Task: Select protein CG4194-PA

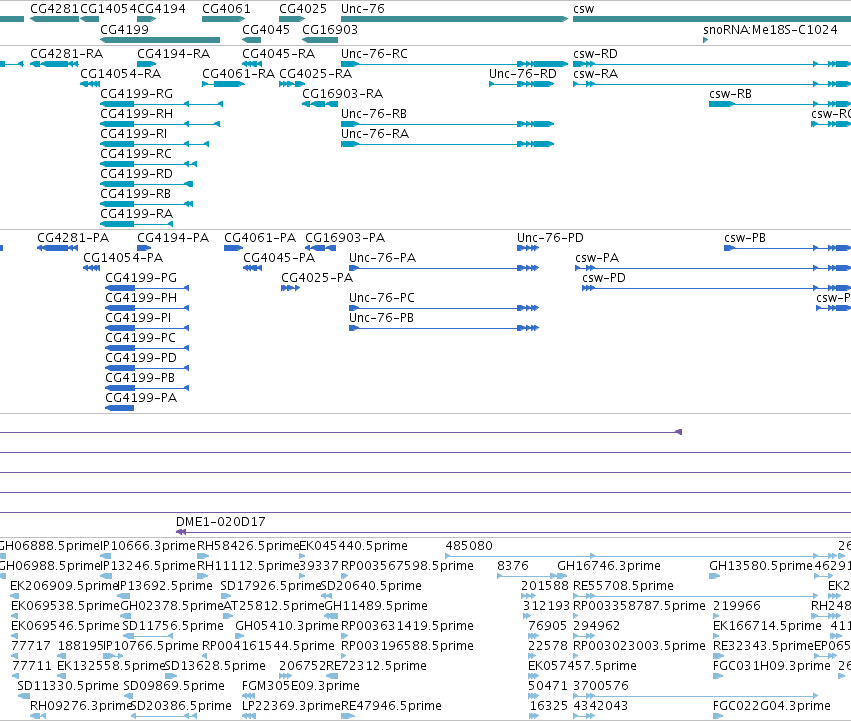Action: (173, 238)
